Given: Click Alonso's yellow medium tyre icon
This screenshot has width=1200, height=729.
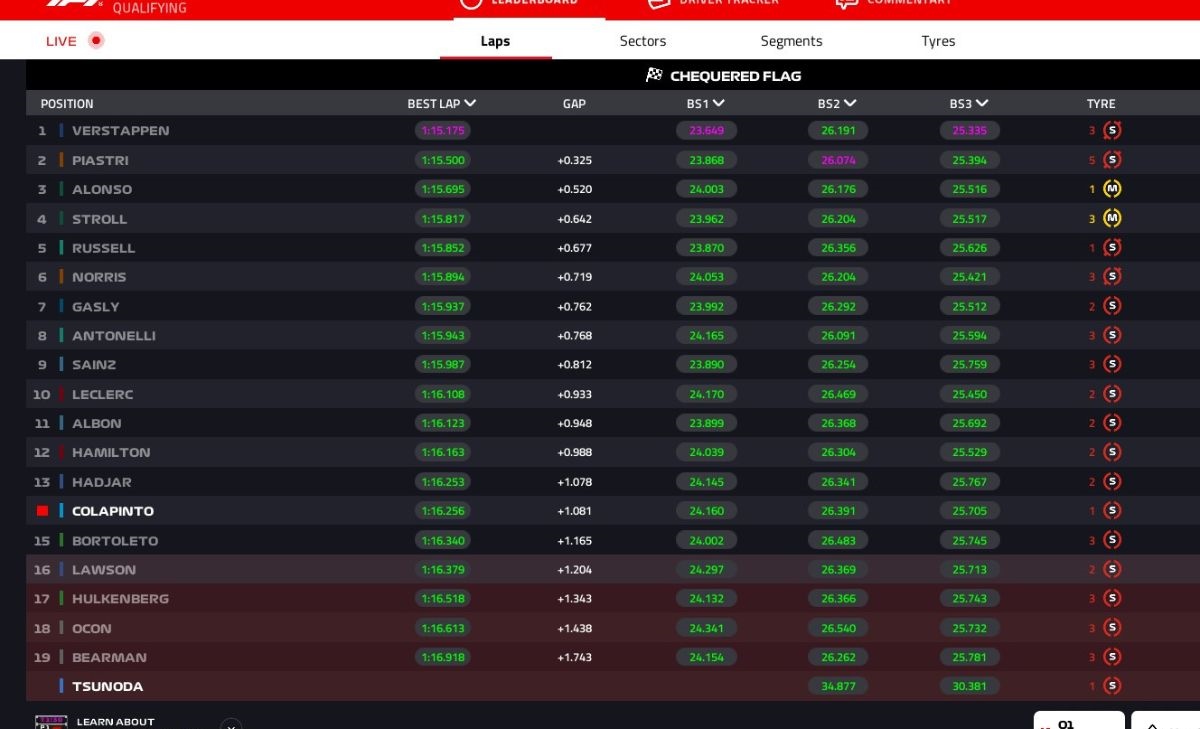Looking at the screenshot, I should [x=1111, y=189].
